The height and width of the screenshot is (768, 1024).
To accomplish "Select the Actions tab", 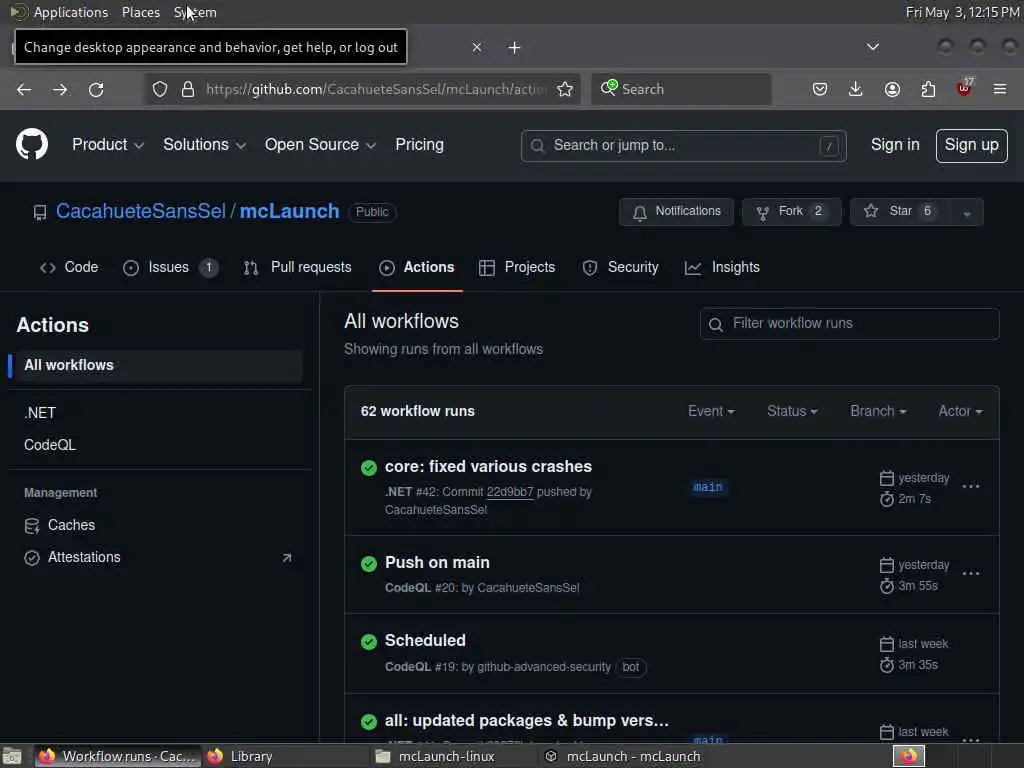I will 417,268.
